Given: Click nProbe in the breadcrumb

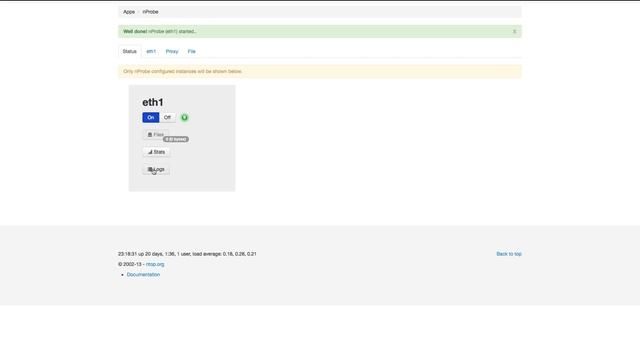Looking at the screenshot, I should [150, 12].
